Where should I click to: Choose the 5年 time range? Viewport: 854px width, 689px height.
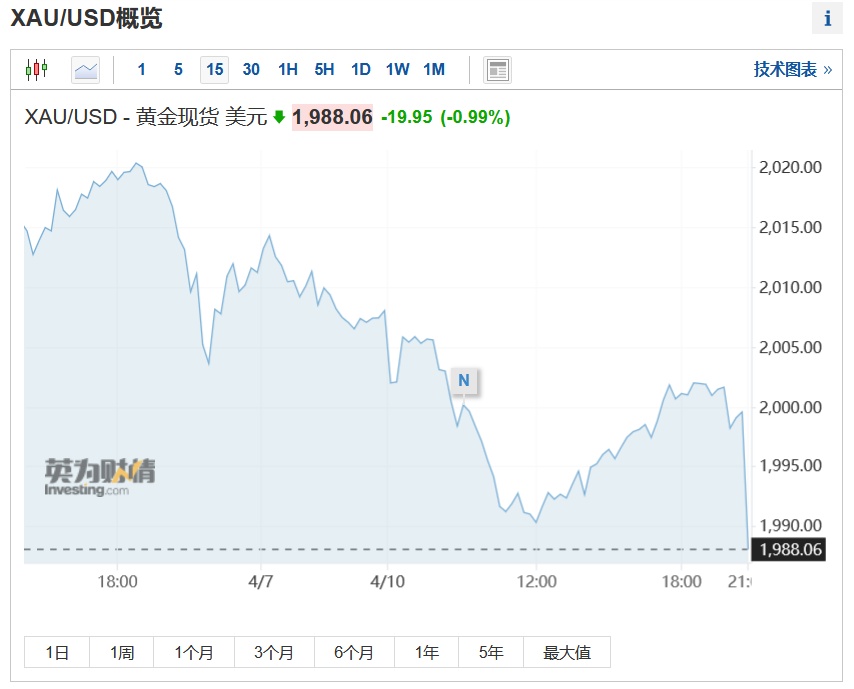pyautogui.click(x=491, y=652)
